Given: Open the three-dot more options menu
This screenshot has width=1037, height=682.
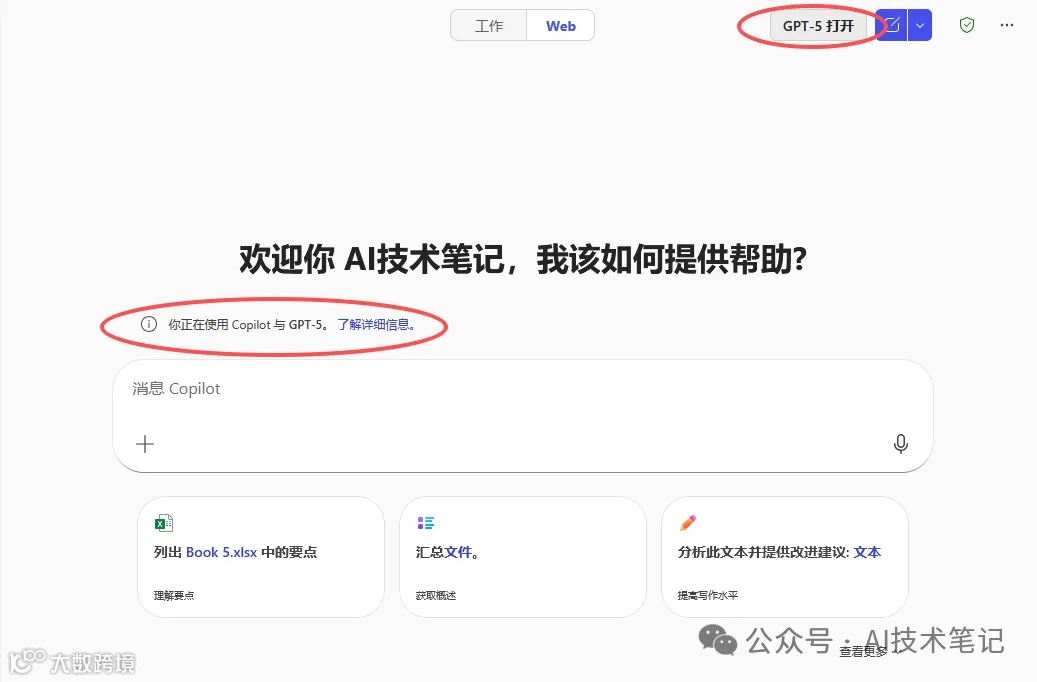Looking at the screenshot, I should click(x=1007, y=25).
